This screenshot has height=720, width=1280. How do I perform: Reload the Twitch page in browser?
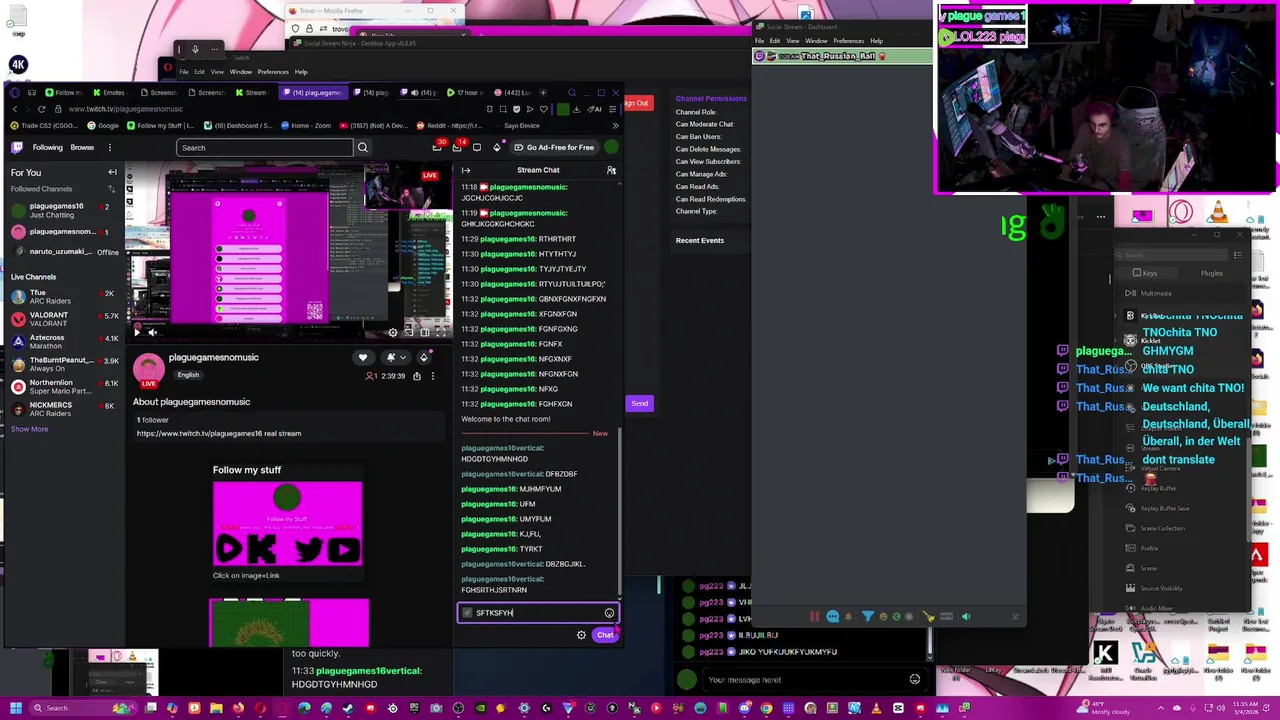point(42,109)
